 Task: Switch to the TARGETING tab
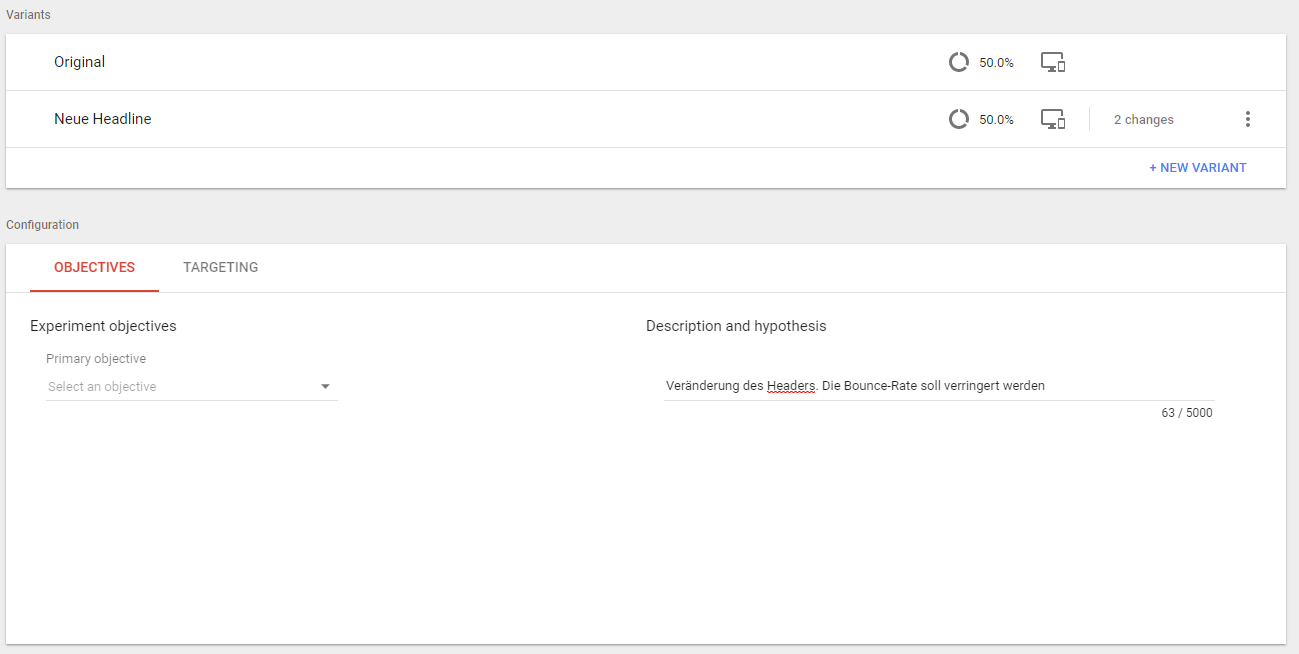[221, 267]
